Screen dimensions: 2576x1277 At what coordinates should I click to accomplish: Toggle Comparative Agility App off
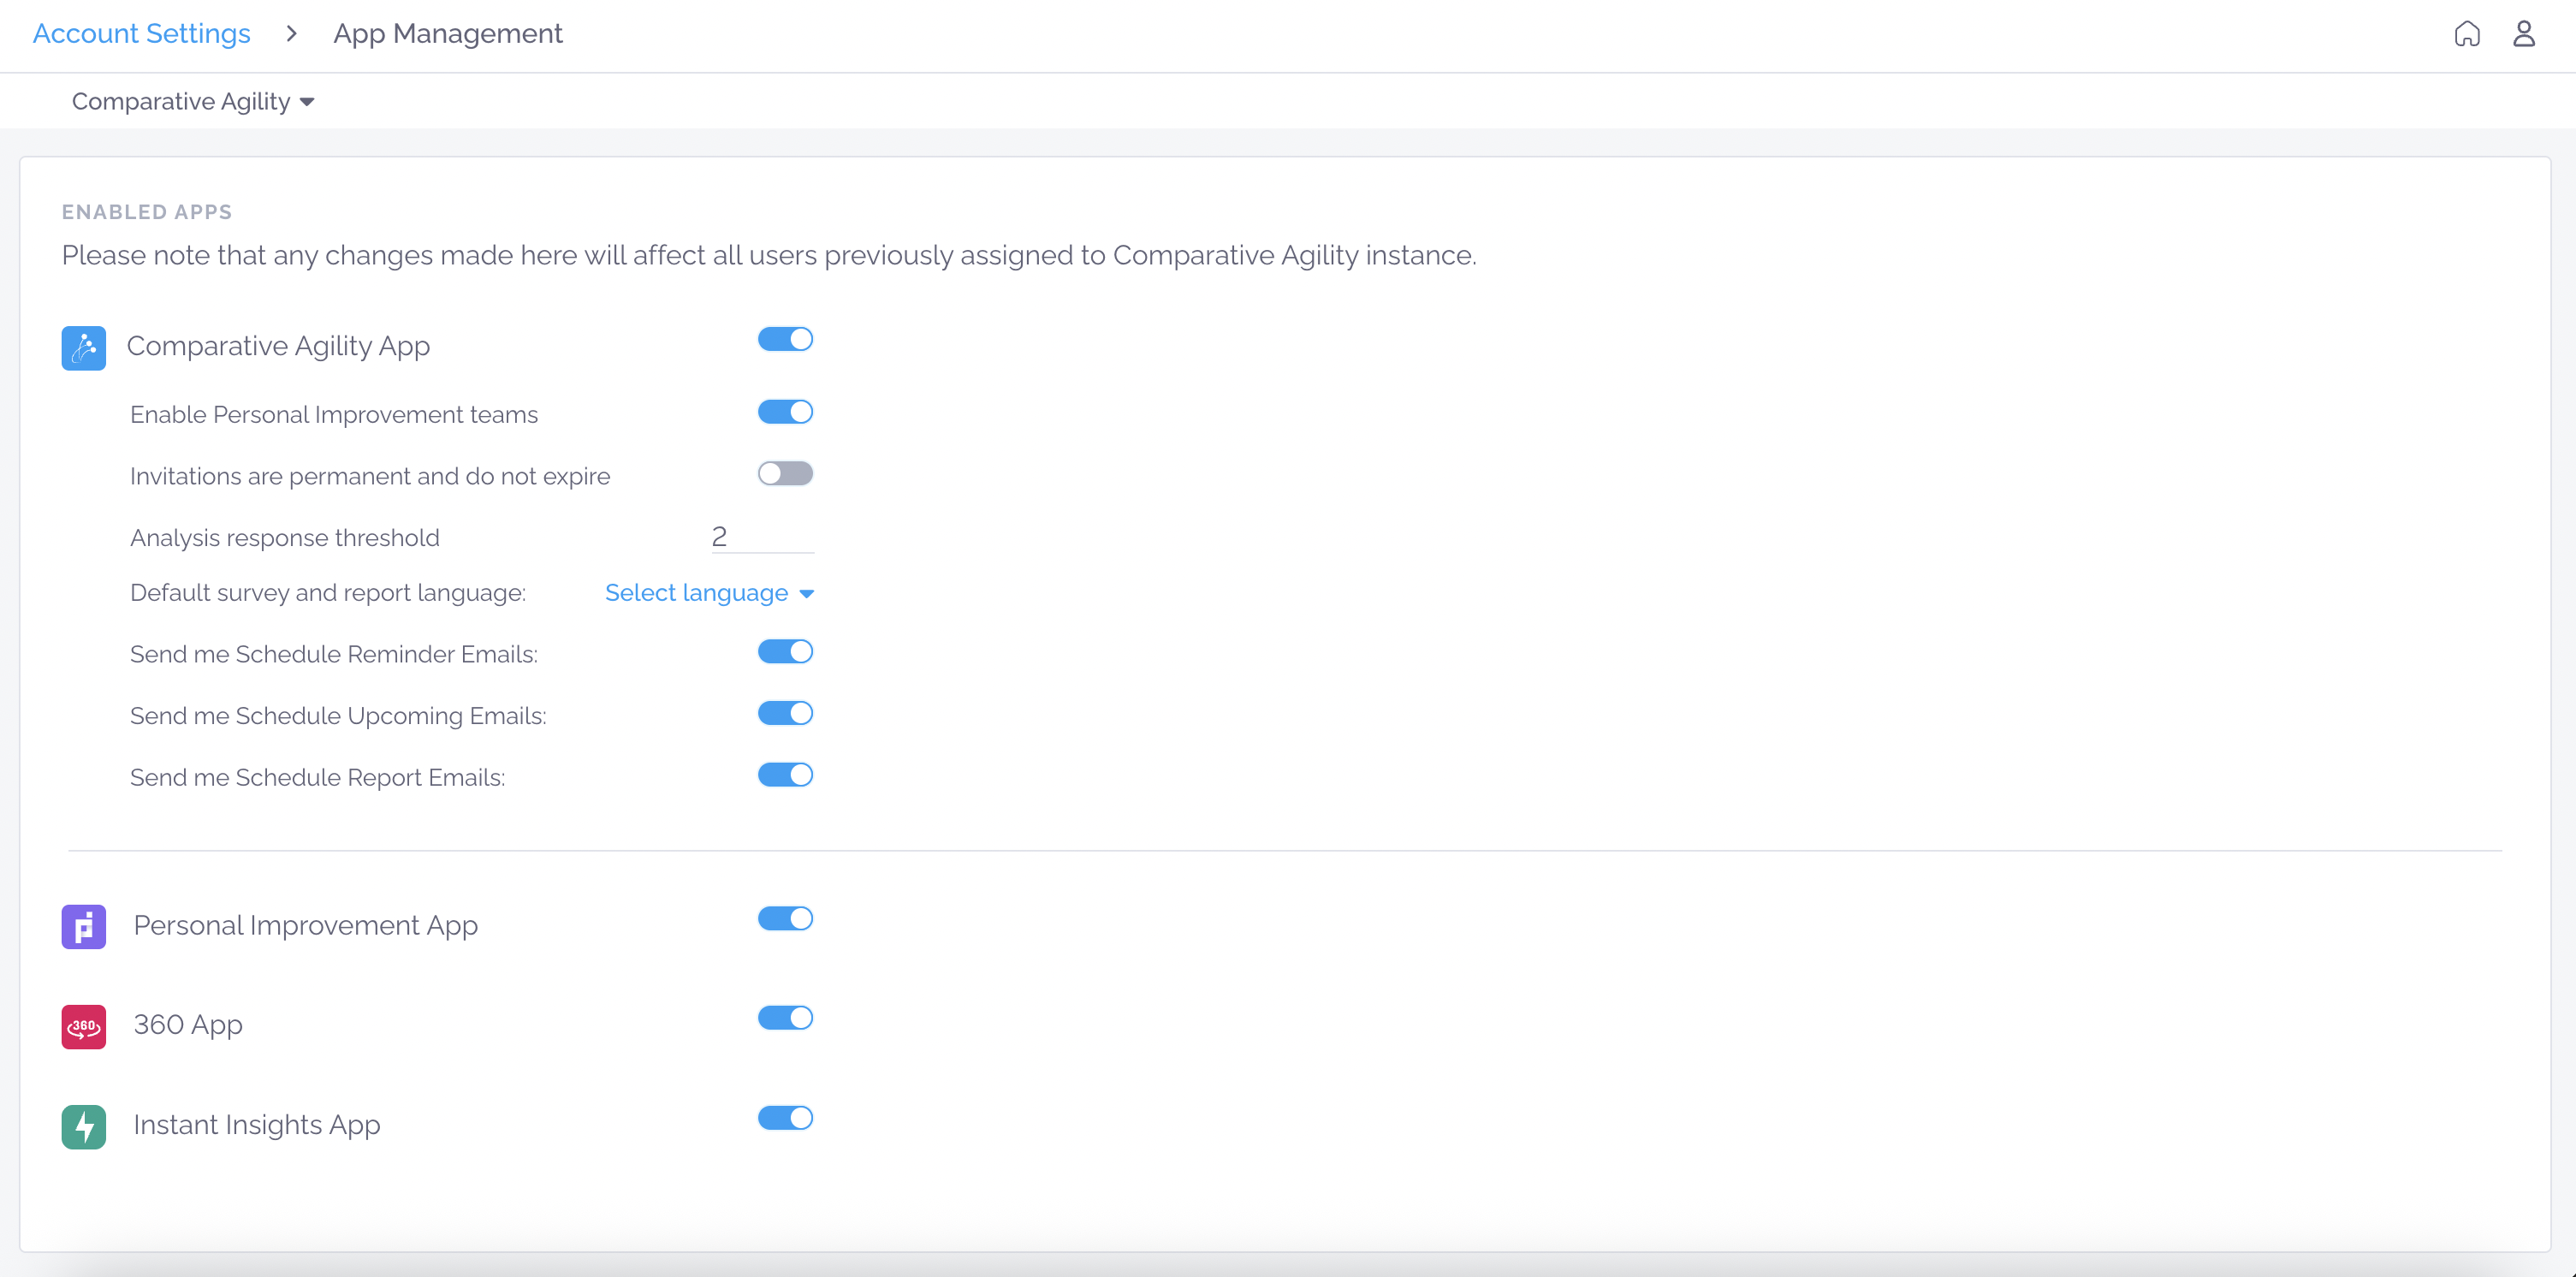point(785,339)
